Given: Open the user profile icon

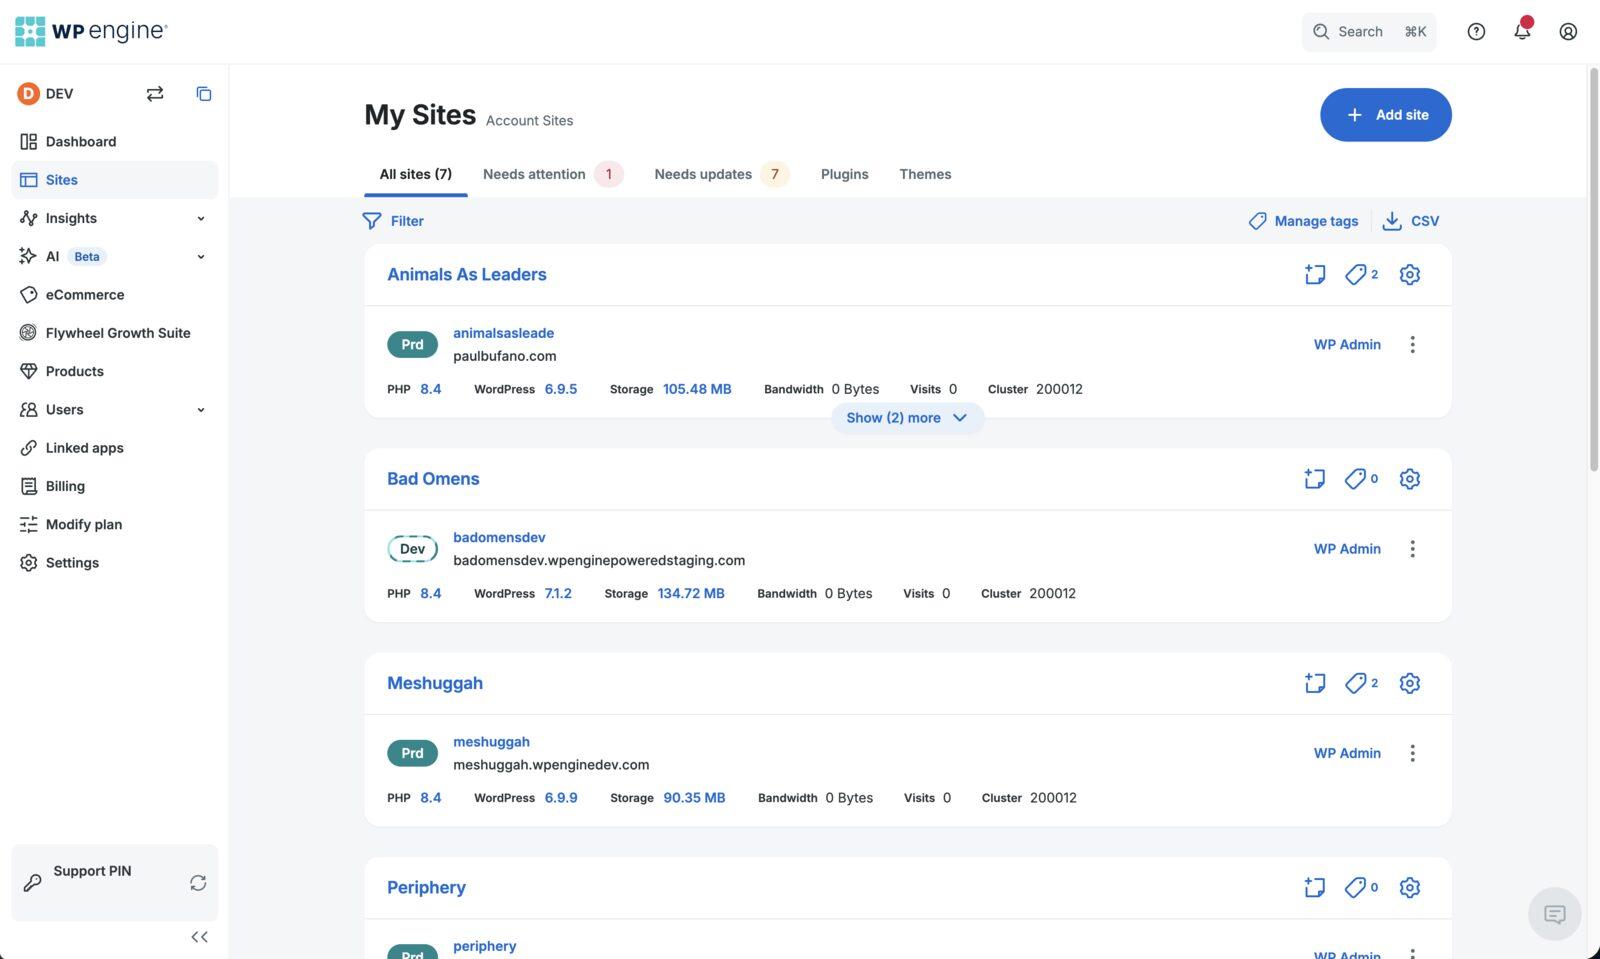Looking at the screenshot, I should [x=1568, y=31].
